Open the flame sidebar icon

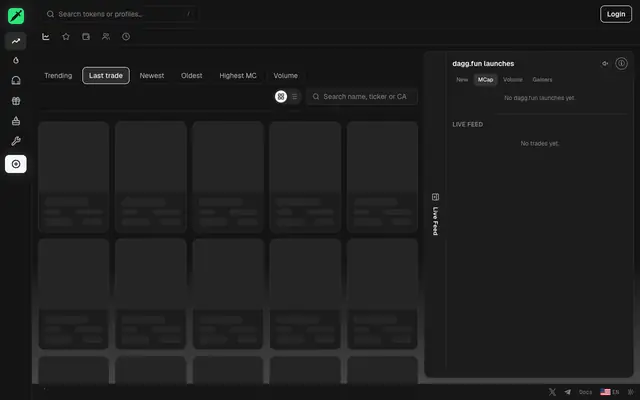[16, 60]
